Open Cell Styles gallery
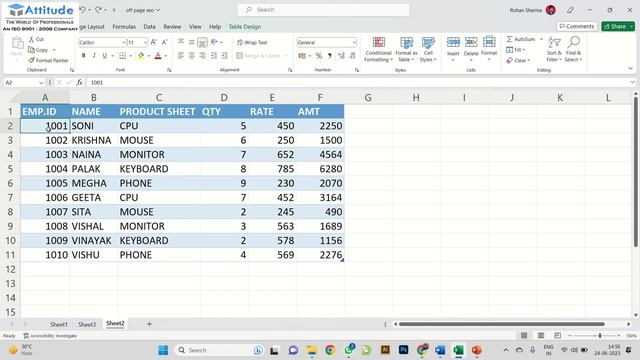The image size is (640, 360). (428, 49)
